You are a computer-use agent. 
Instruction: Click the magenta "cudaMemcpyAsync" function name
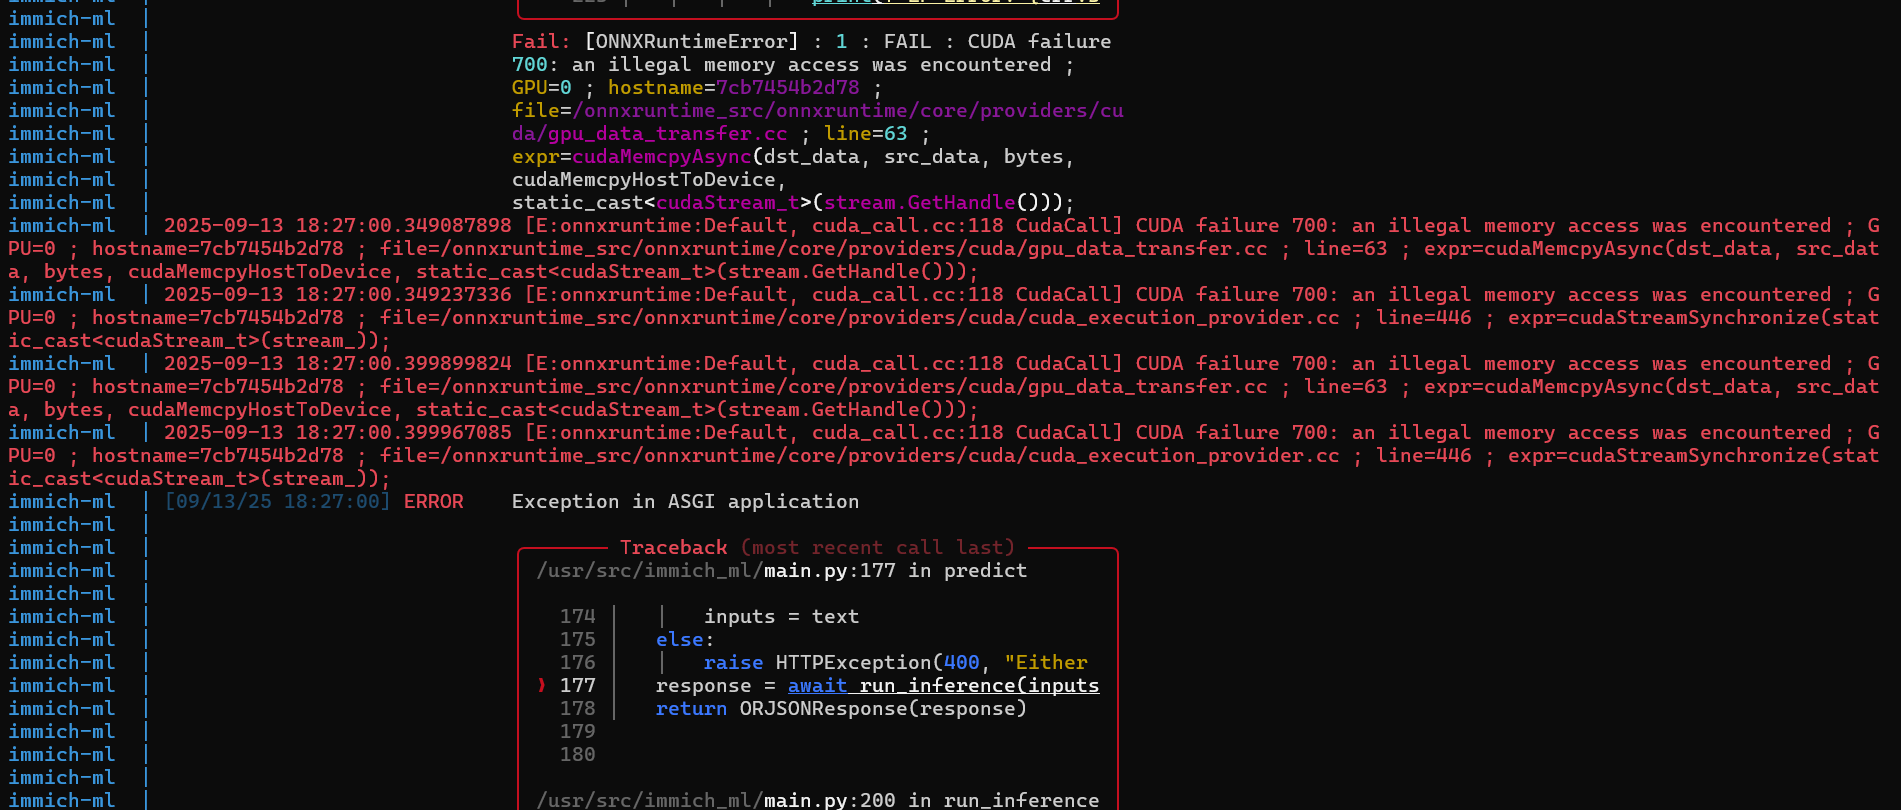661,156
